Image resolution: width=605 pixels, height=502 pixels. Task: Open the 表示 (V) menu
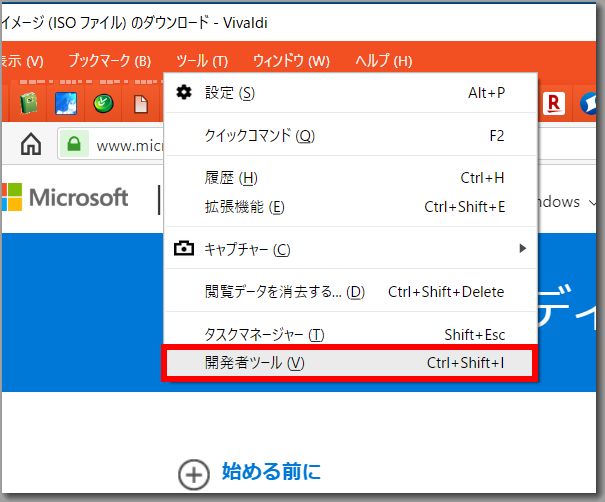pos(22,61)
